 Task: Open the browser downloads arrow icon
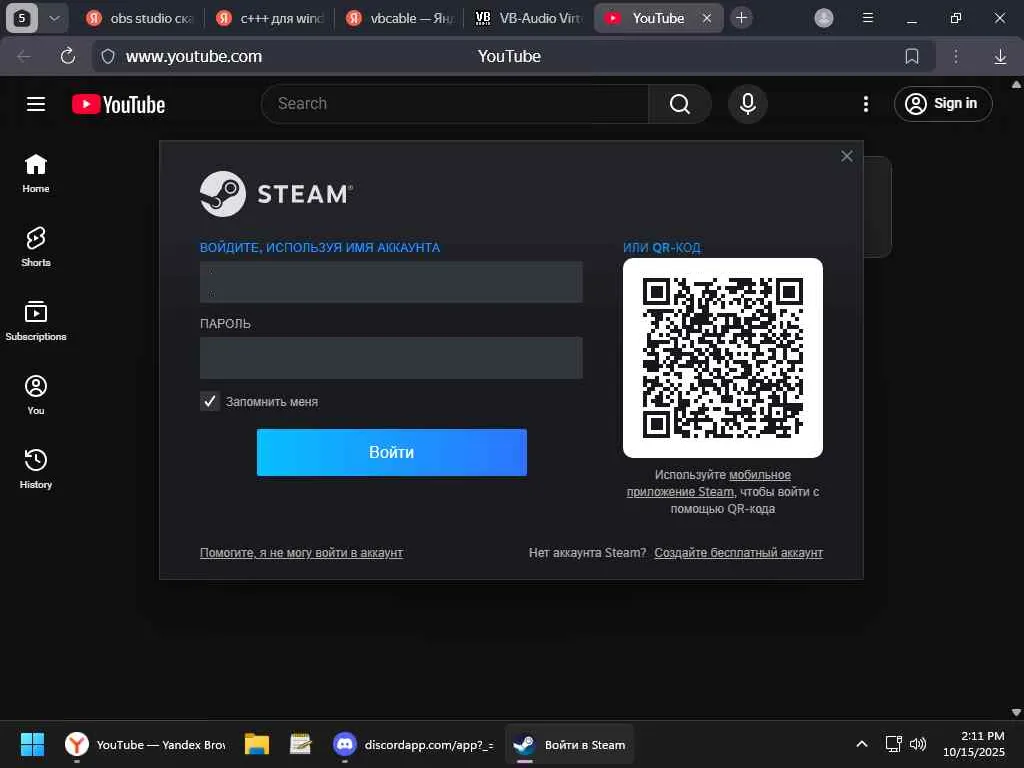(1000, 56)
